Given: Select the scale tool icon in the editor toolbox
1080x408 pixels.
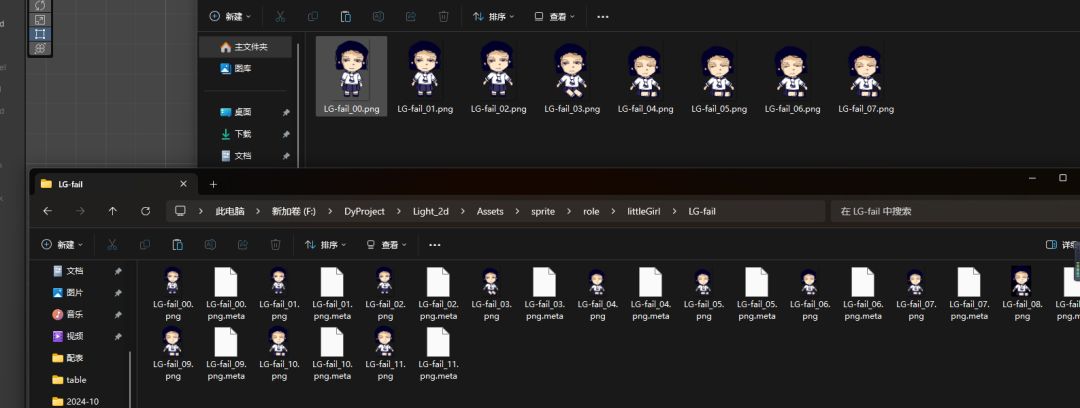Looking at the screenshot, I should point(40,20).
